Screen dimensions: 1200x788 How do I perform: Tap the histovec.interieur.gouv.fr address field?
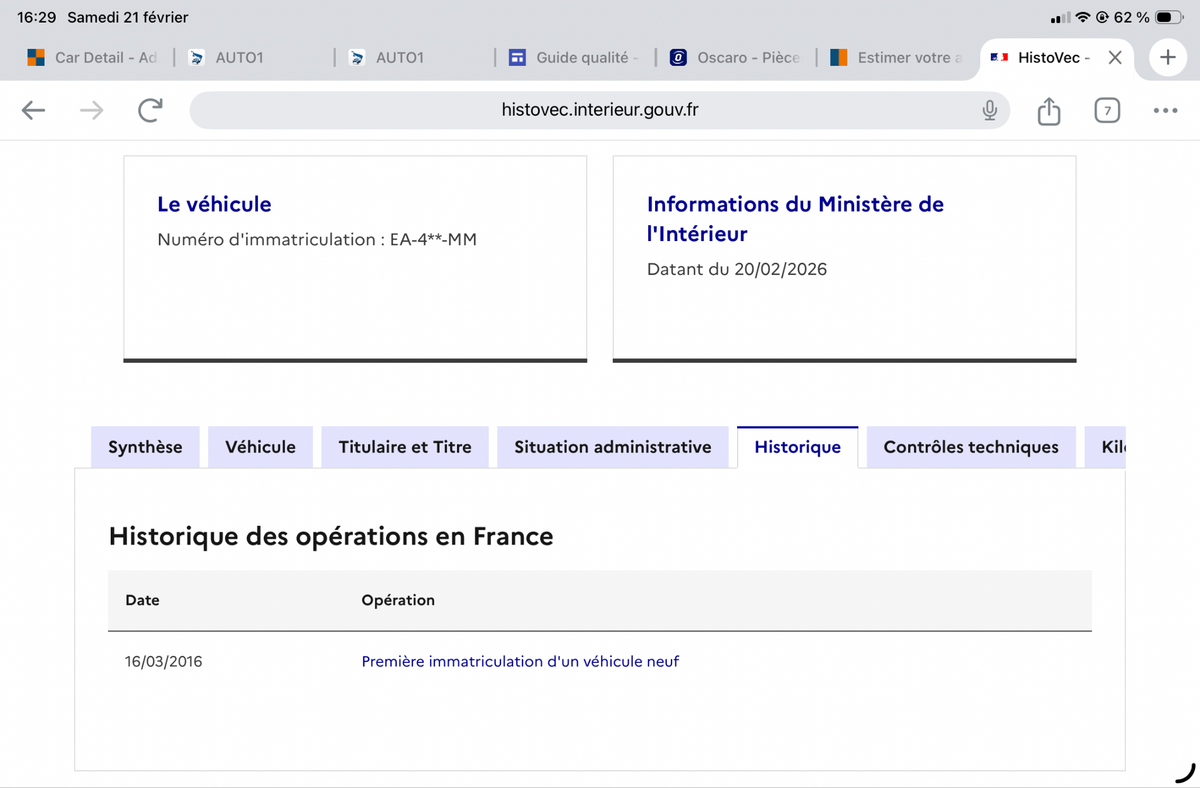pyautogui.click(x=600, y=111)
